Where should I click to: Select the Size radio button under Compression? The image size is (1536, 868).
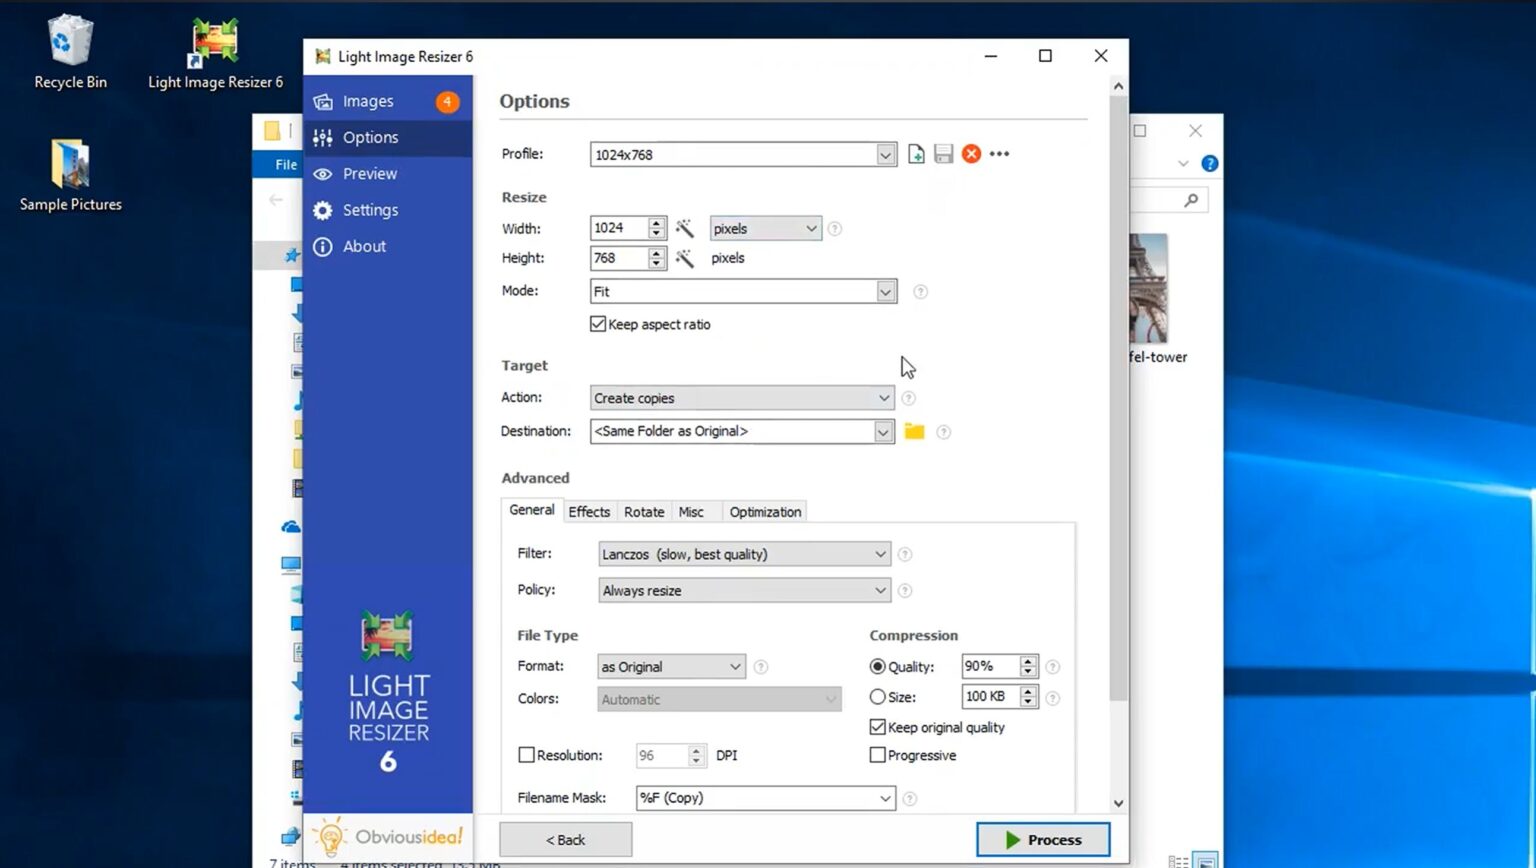tap(876, 697)
